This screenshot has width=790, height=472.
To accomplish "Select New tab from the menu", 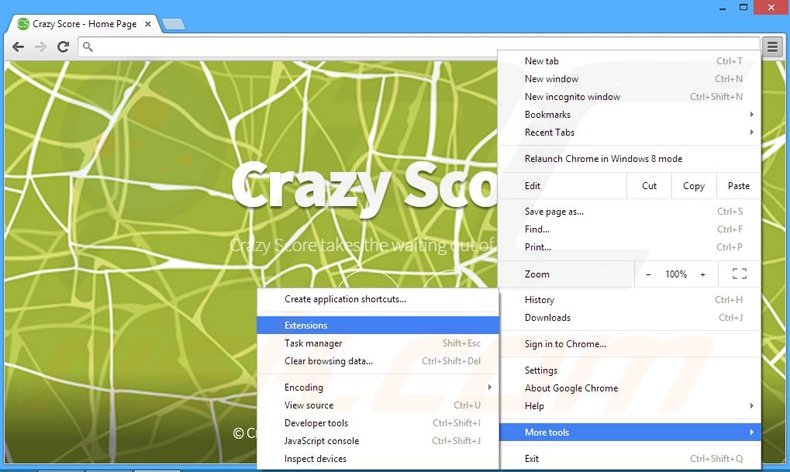I will 629,61.
